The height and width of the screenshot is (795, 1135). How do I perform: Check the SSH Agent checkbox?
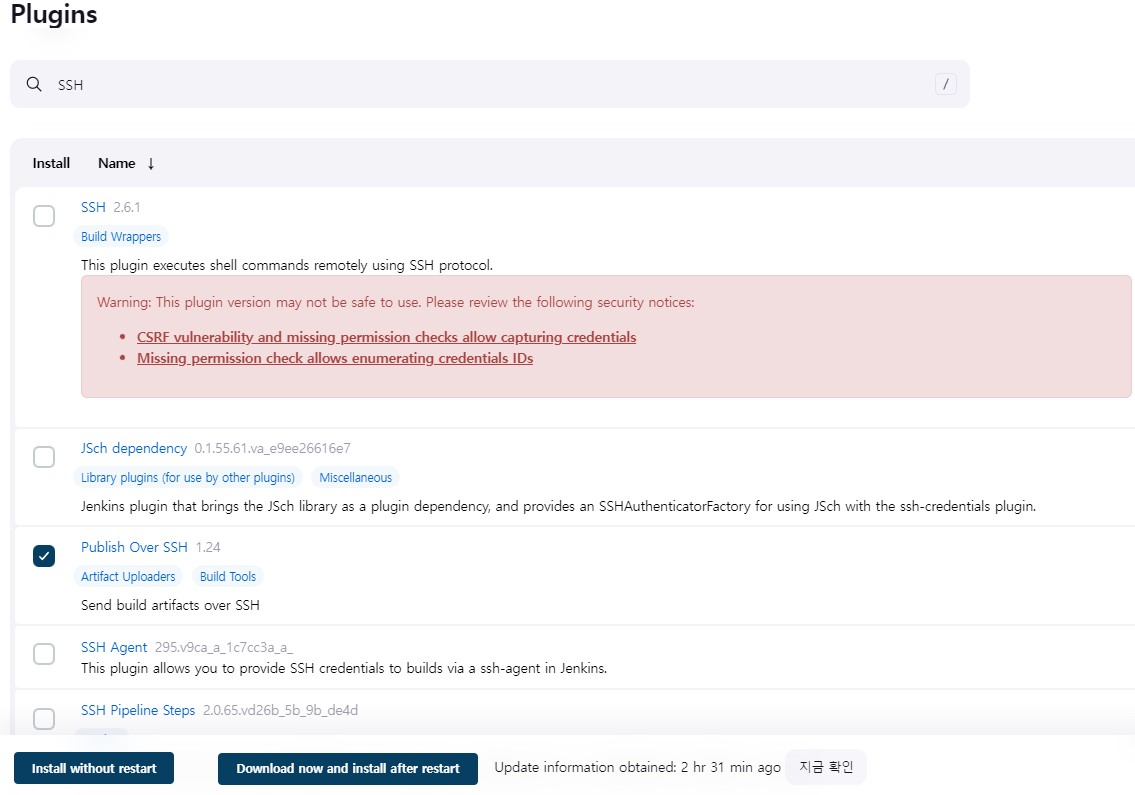click(44, 654)
